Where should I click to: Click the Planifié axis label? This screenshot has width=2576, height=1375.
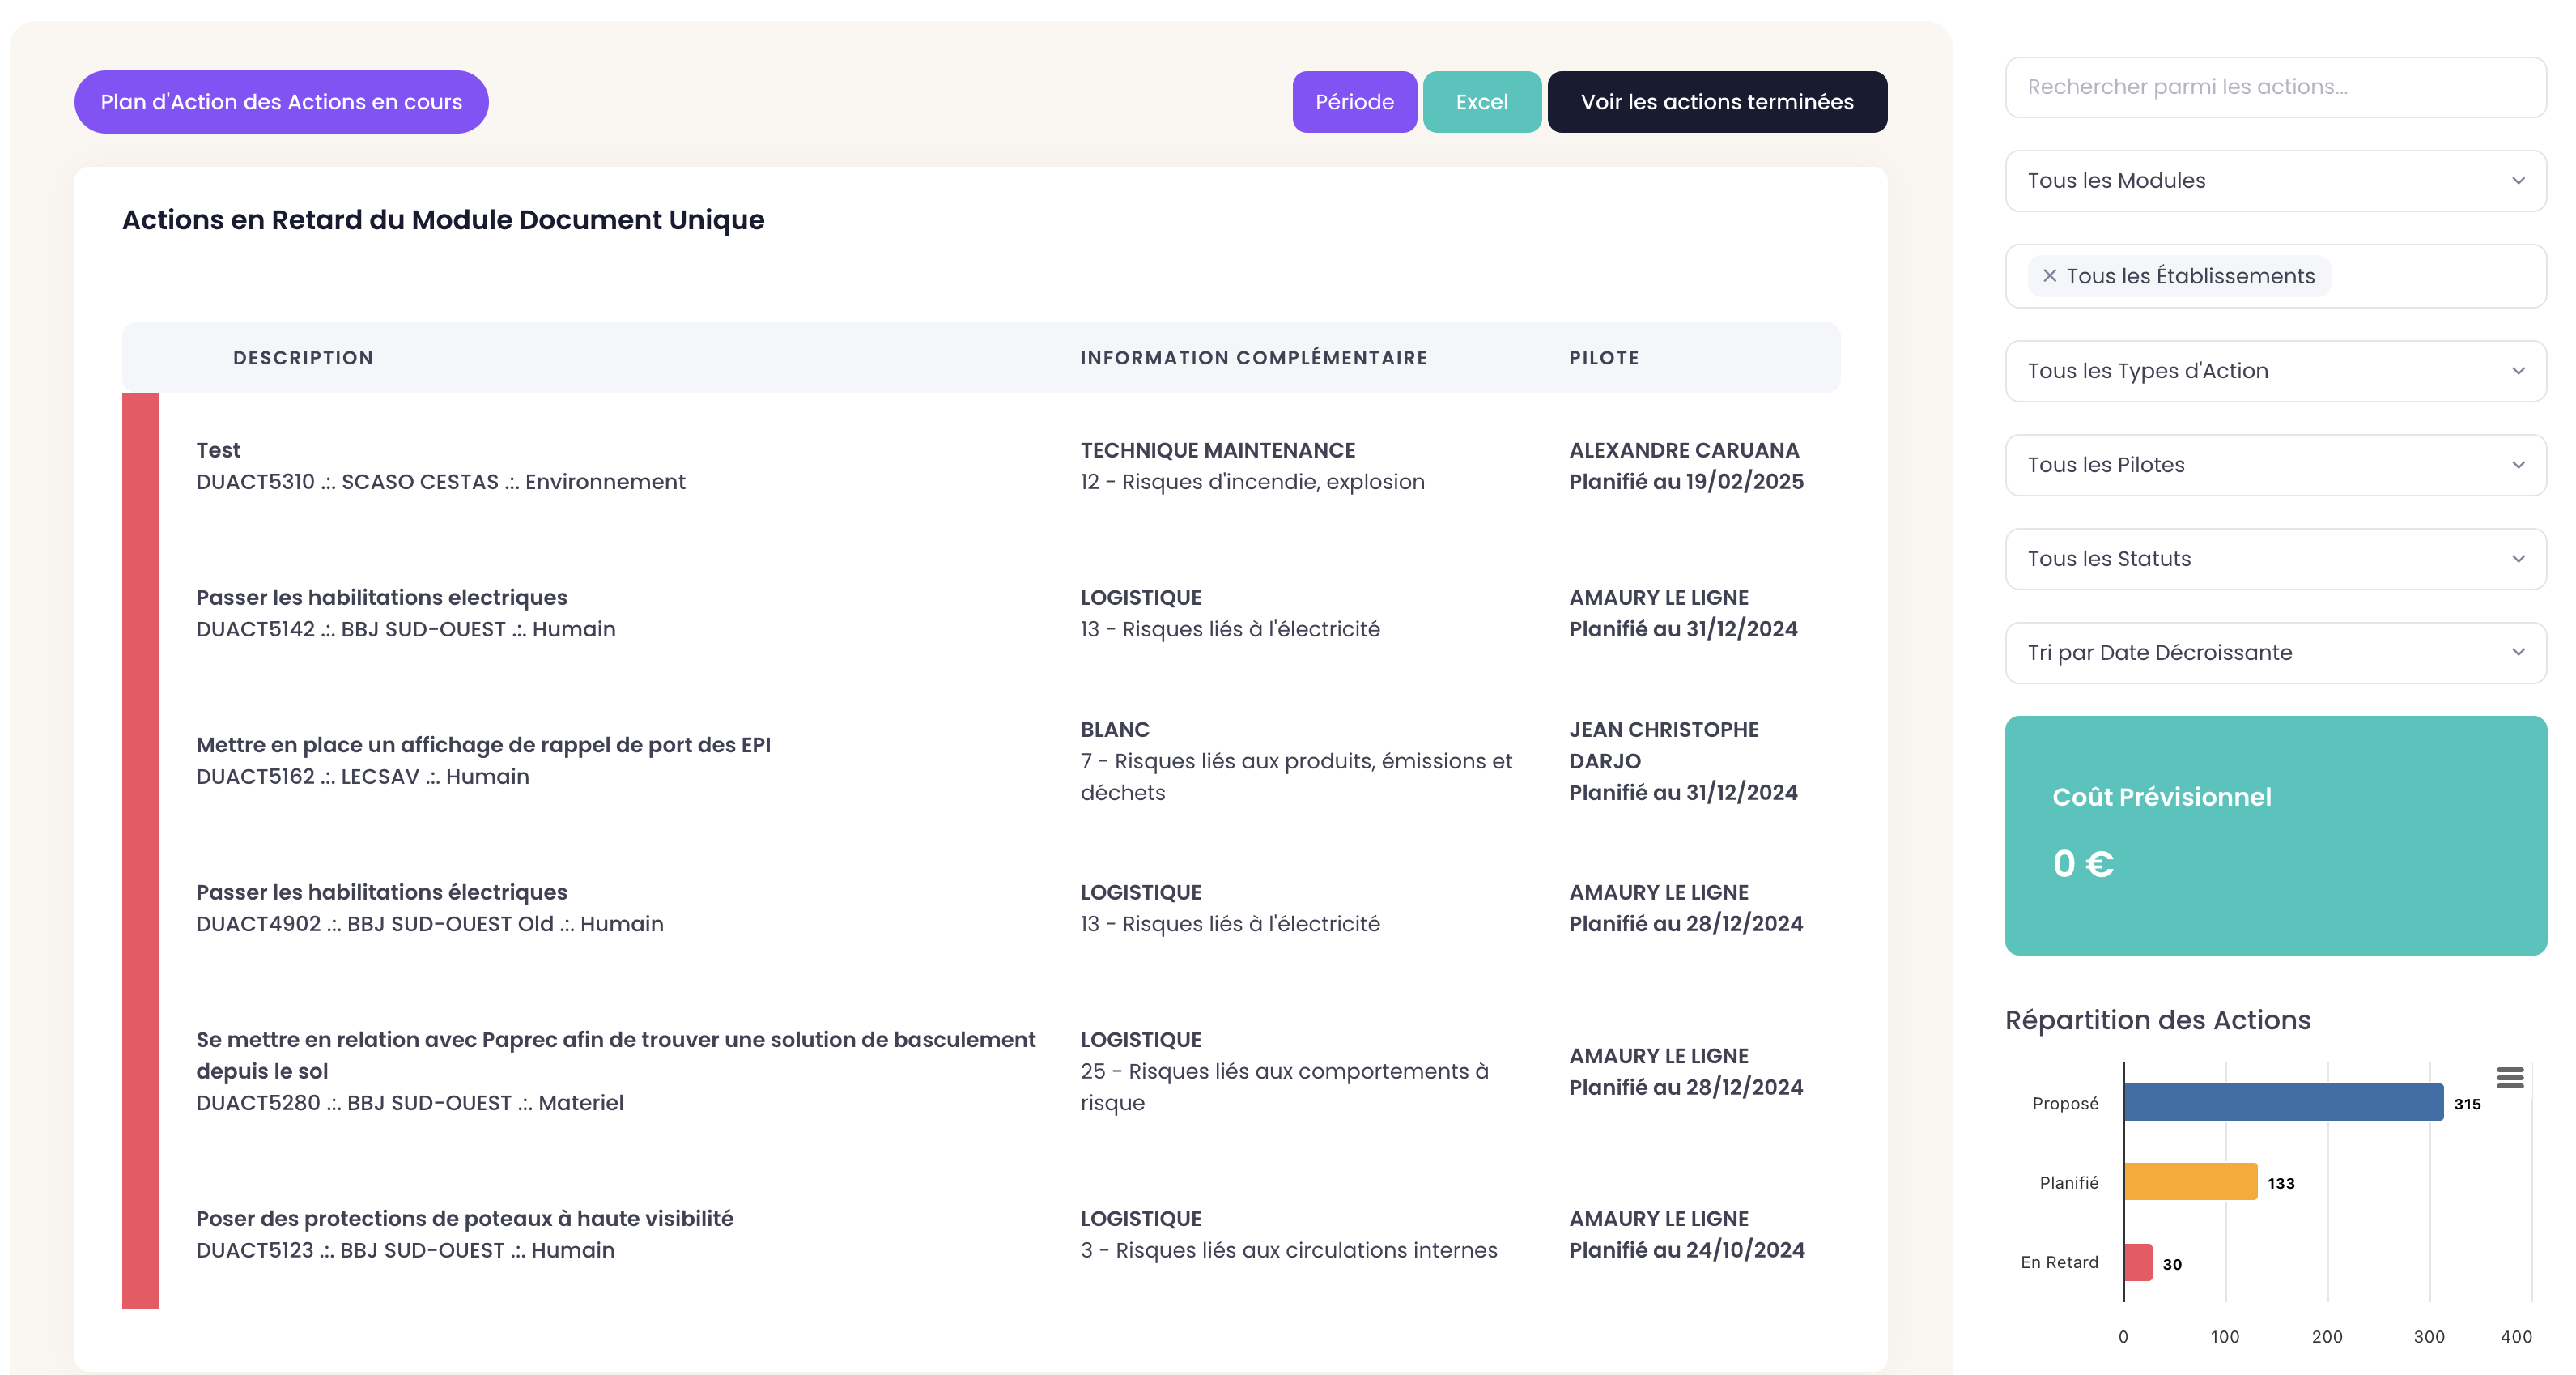point(2069,1183)
